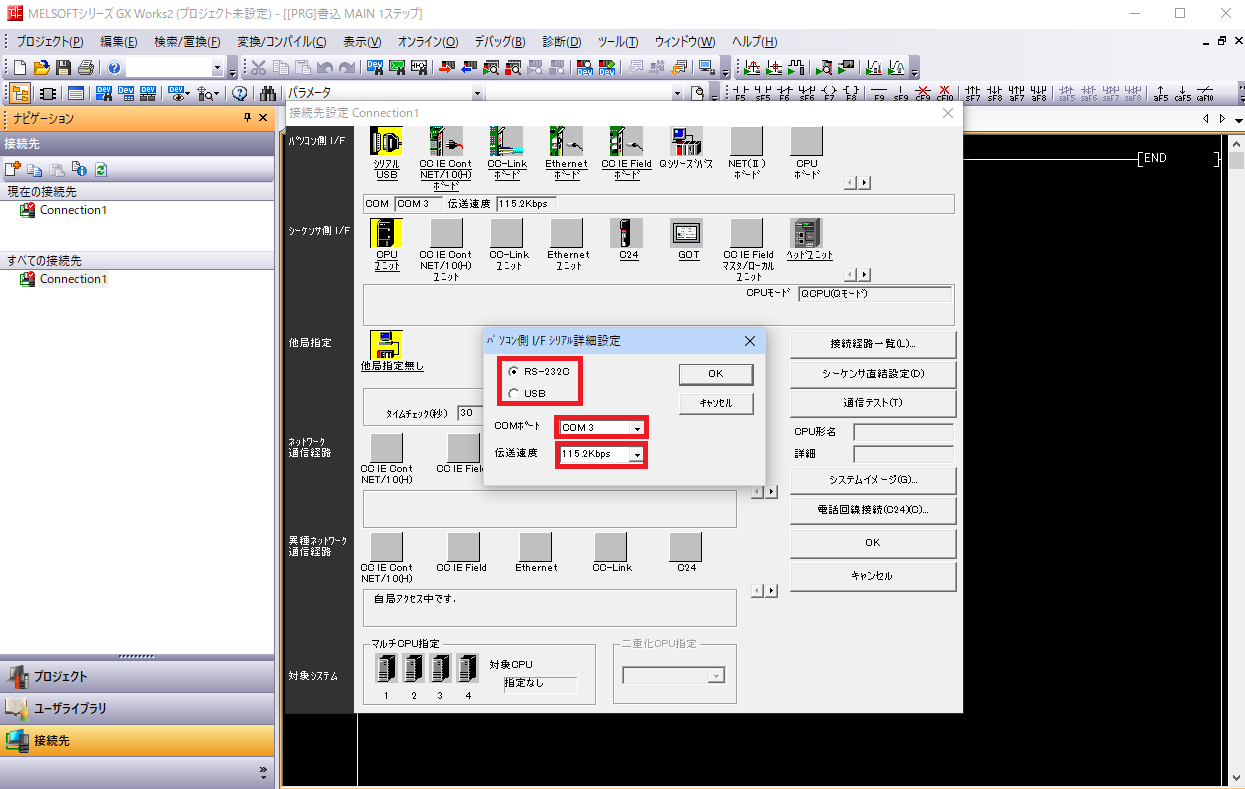1245x789 pixels.
Task: Select the CC-Link board icon
Action: click(x=507, y=141)
